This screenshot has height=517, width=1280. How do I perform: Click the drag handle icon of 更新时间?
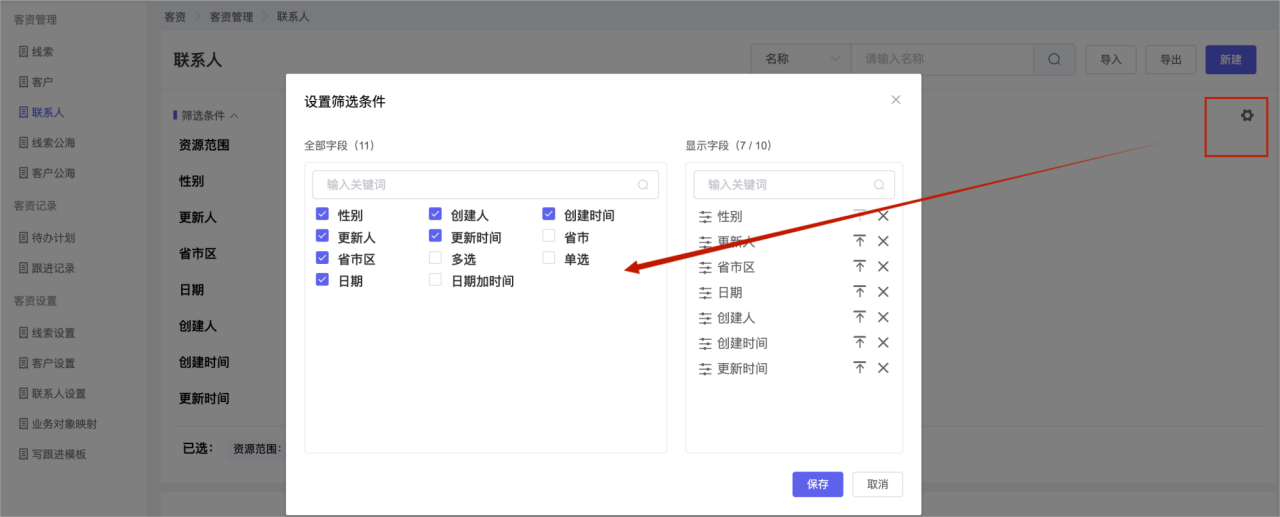pos(705,368)
